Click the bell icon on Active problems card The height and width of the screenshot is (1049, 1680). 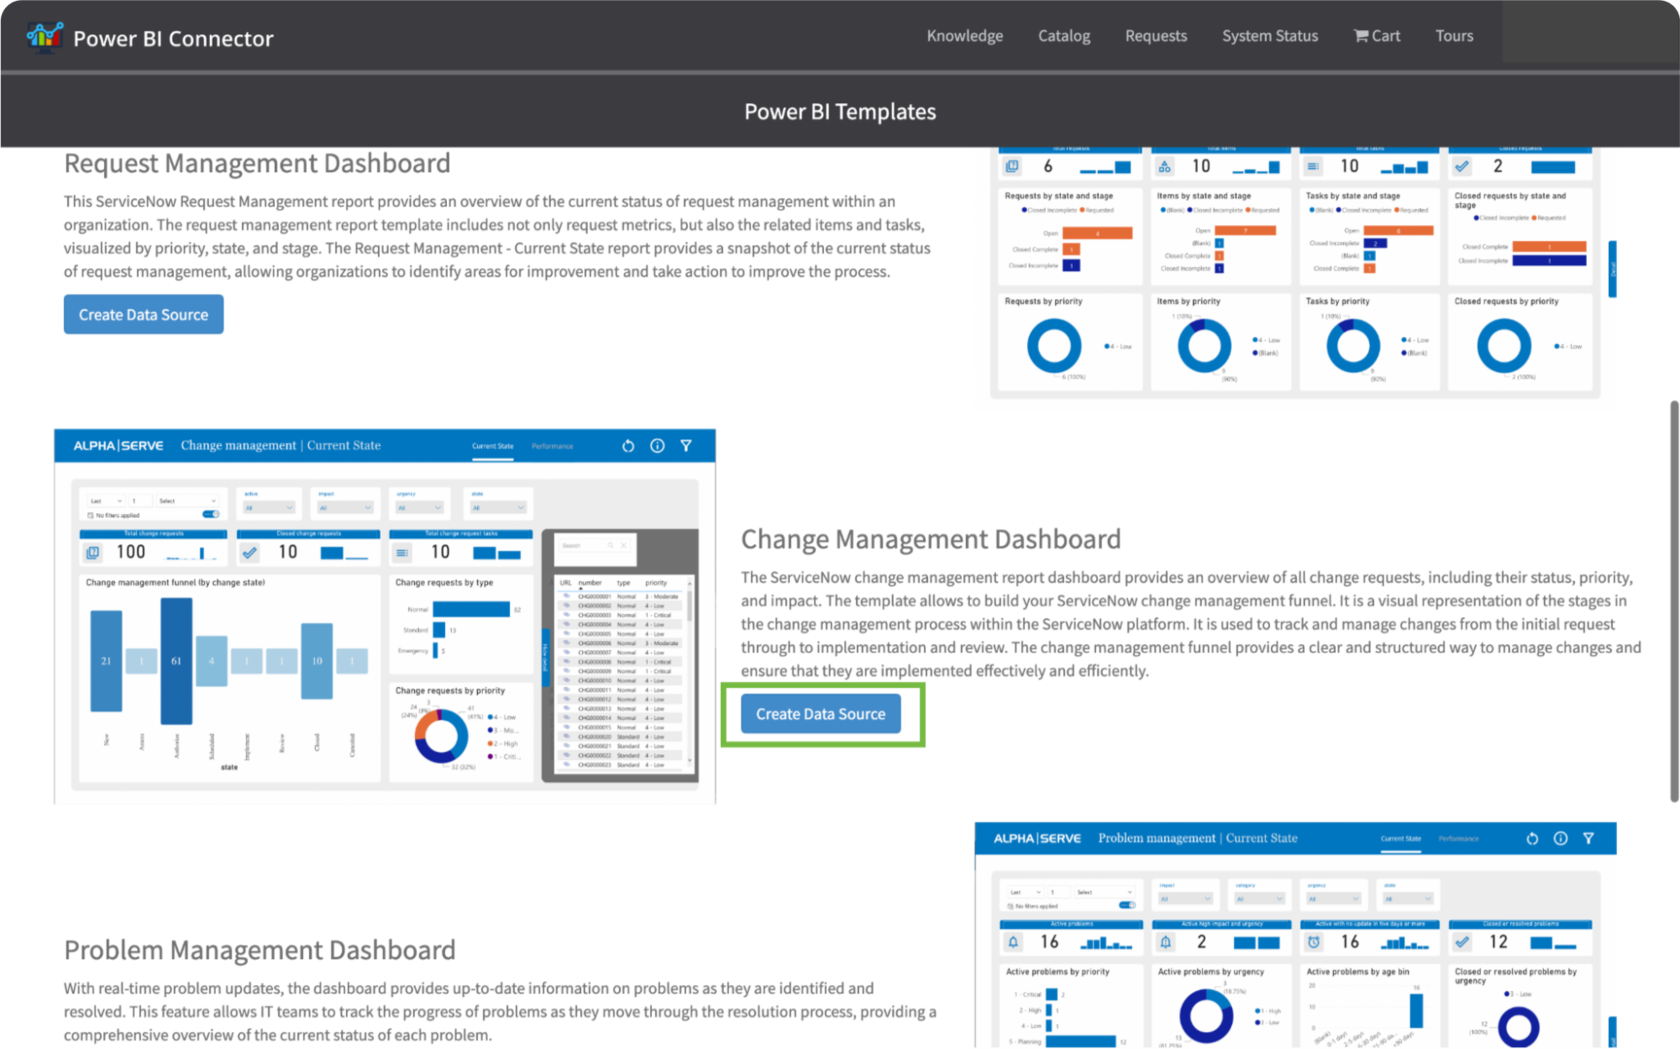(1012, 942)
